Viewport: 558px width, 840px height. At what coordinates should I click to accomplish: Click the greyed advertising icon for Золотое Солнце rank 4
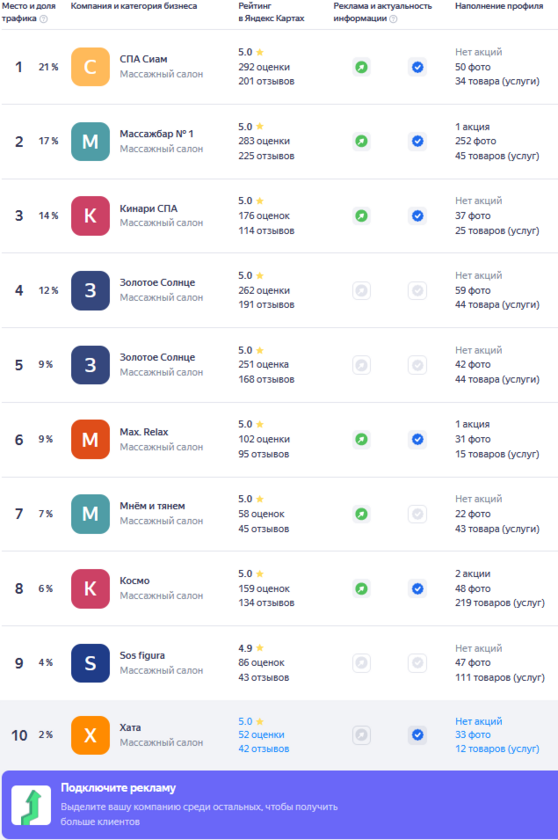pos(361,290)
